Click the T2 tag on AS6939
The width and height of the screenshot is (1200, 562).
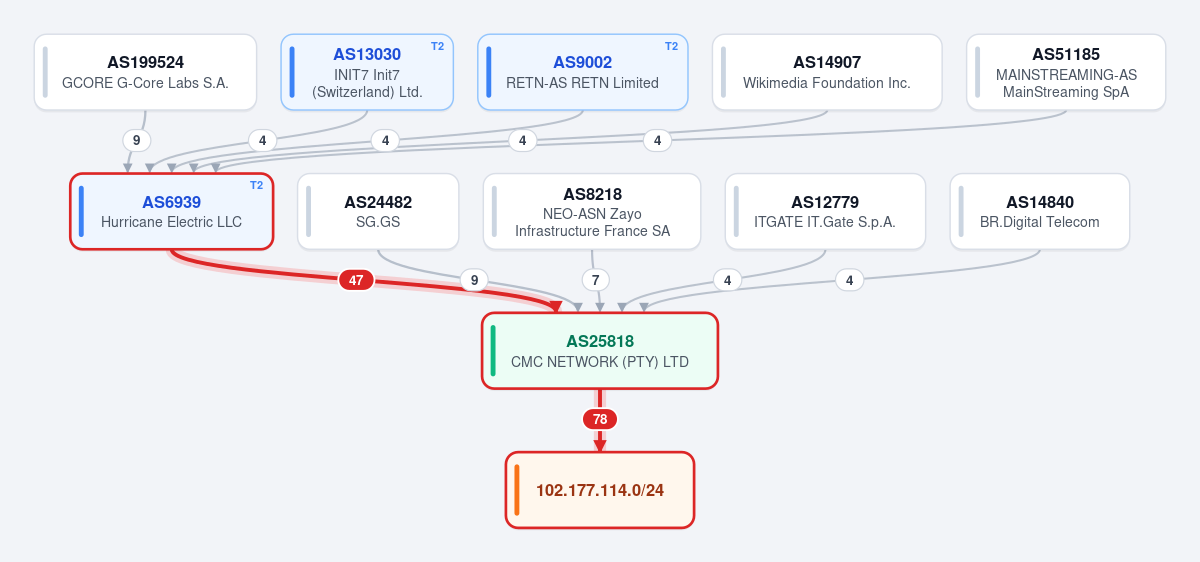[x=256, y=185]
